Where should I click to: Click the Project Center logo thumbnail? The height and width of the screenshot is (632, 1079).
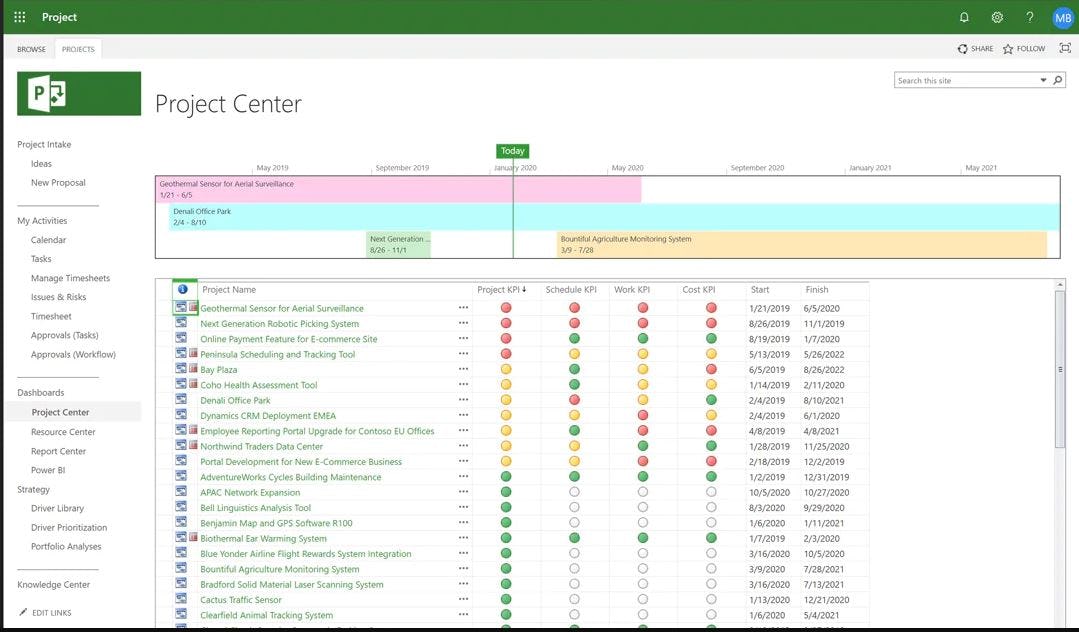pyautogui.click(x=78, y=91)
